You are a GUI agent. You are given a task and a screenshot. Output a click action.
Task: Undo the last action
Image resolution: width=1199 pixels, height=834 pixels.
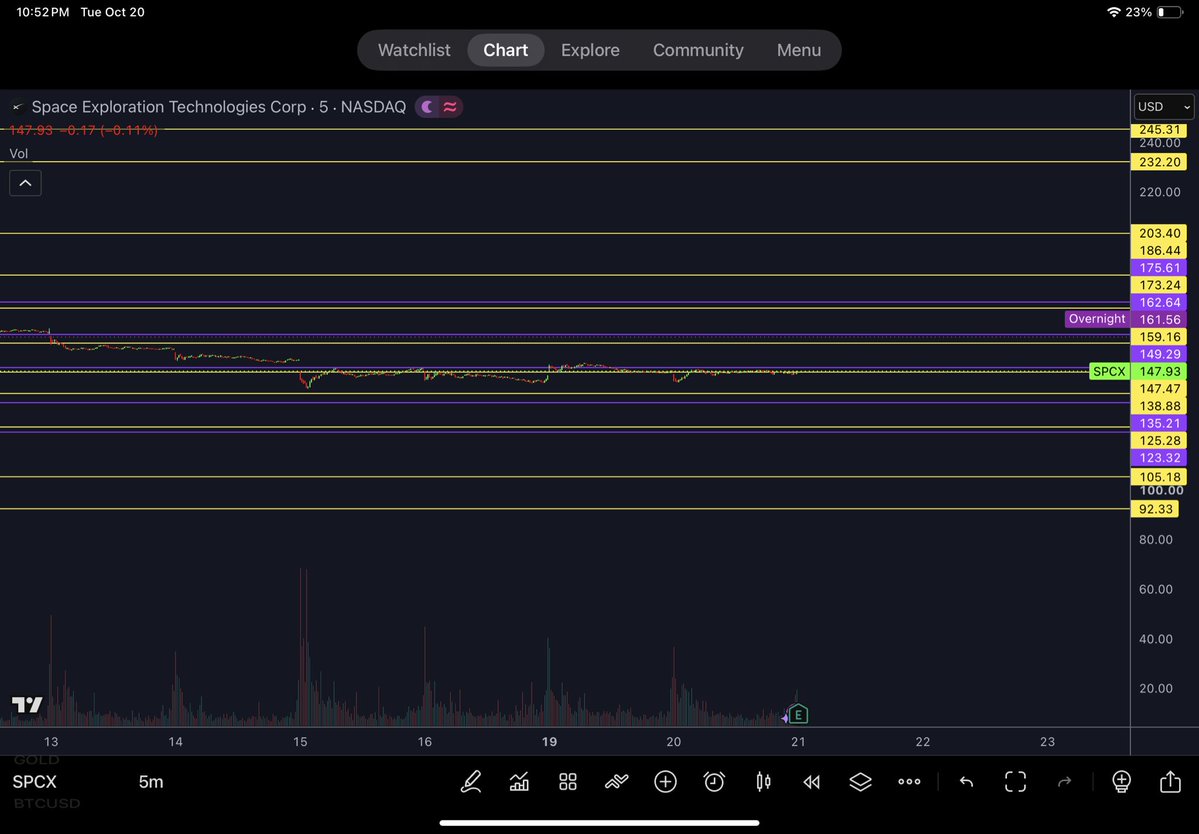point(967,782)
